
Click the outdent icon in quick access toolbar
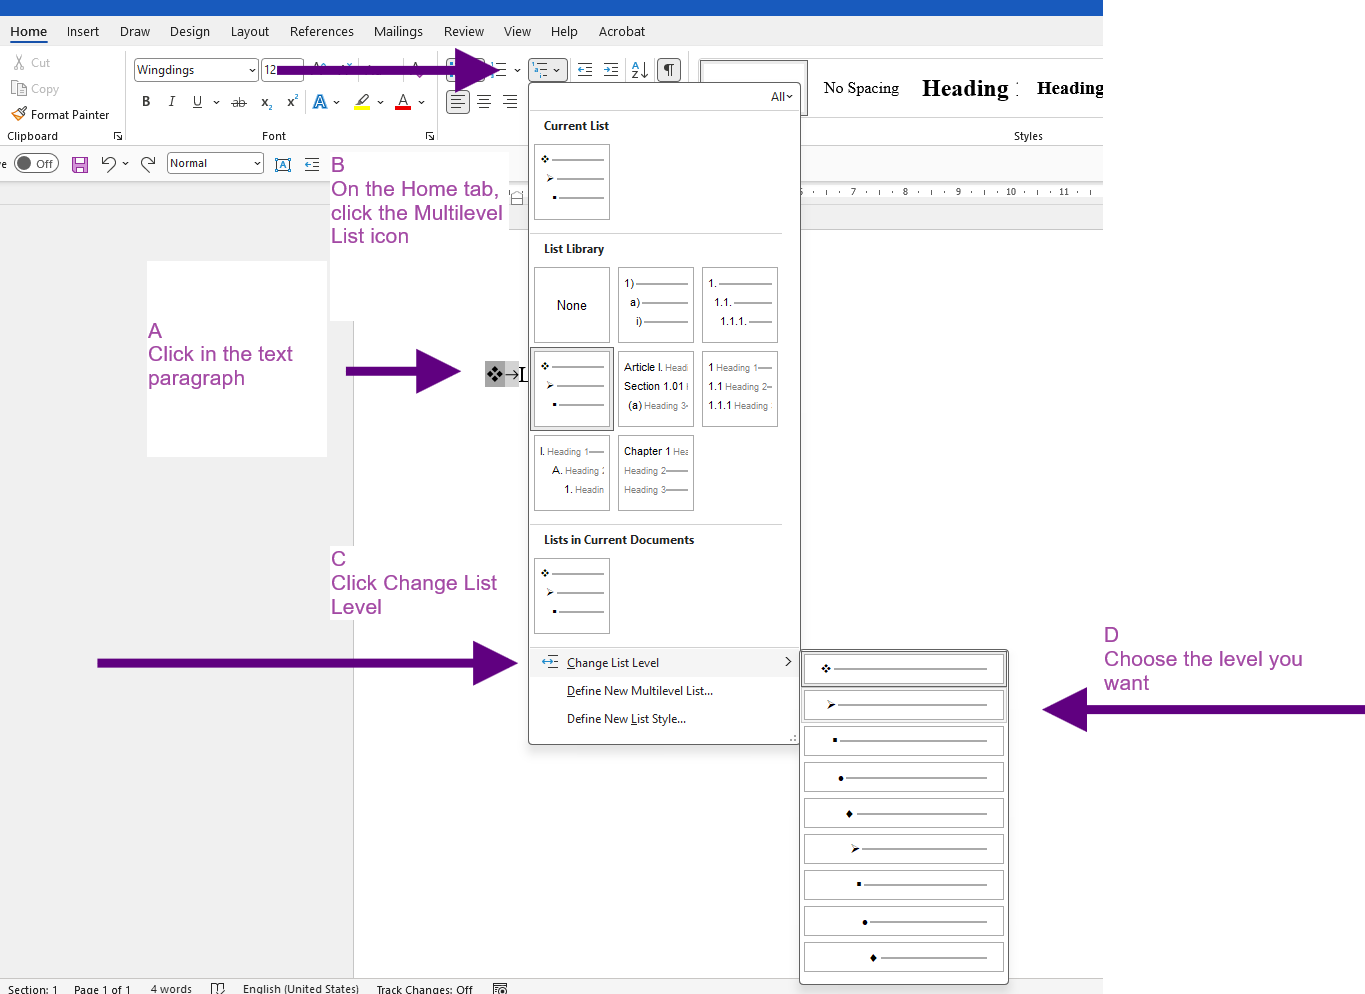point(312,164)
